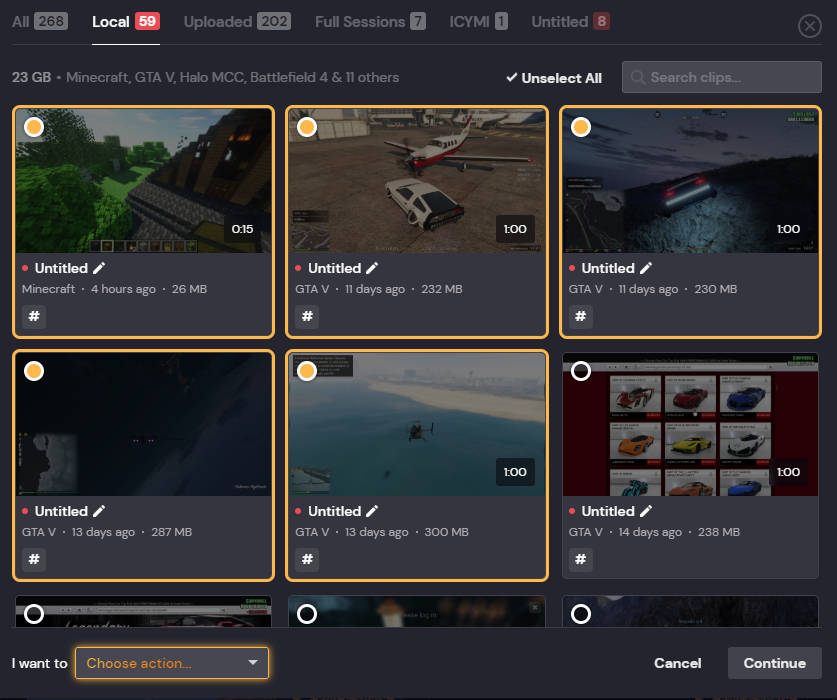Open the dark GTA V 287 MB thumbnail
Image resolution: width=837 pixels, height=700 pixels.
click(144, 424)
